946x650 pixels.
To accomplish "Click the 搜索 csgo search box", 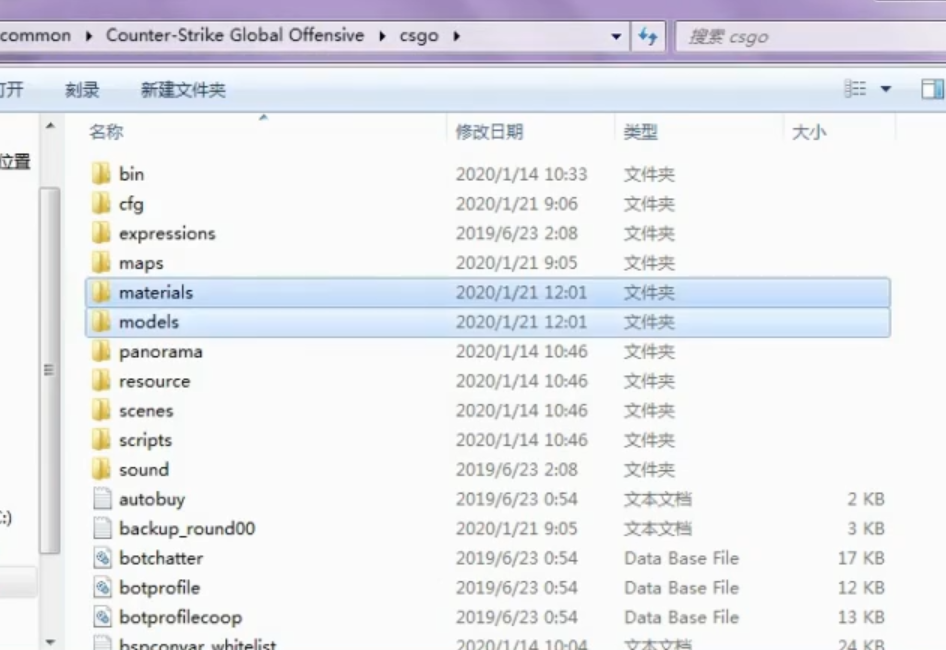I will 810,37.
